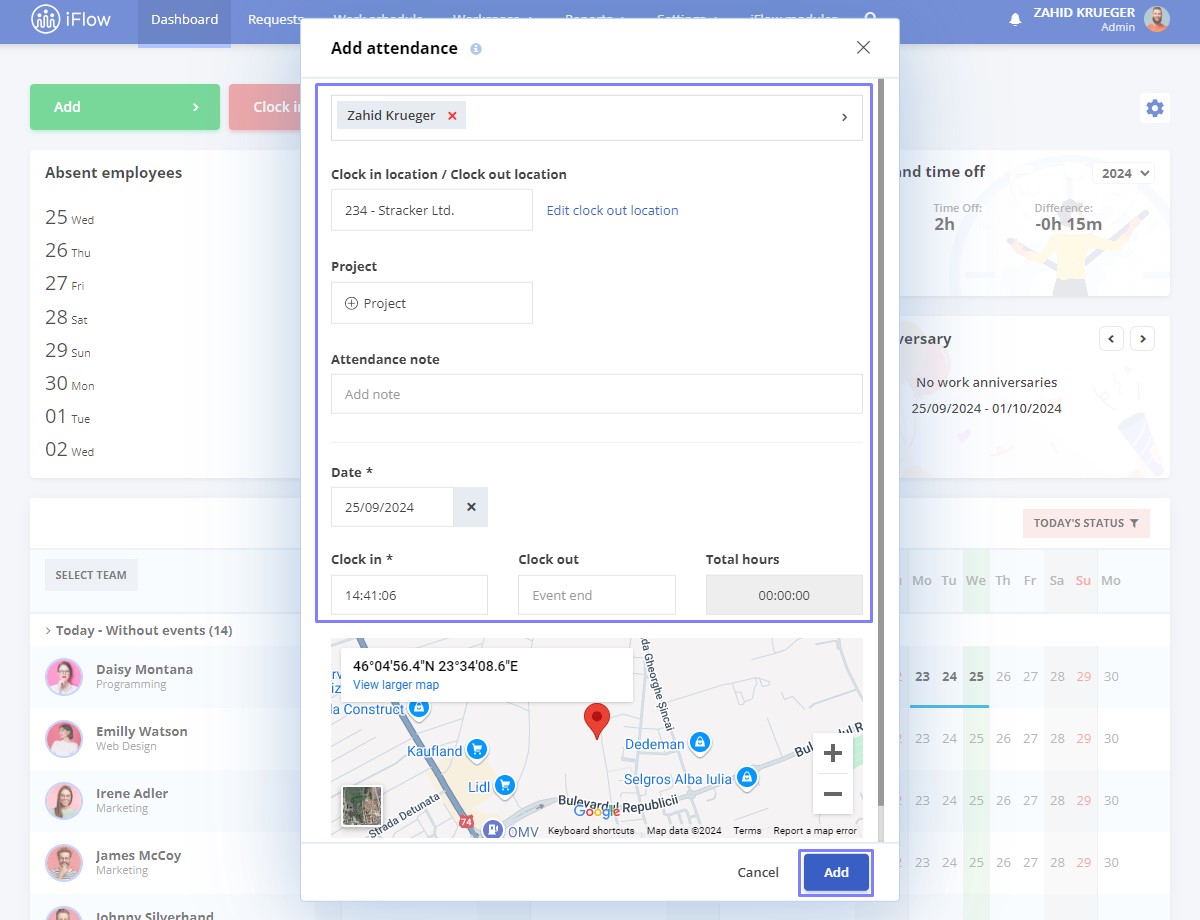Open TODAY'S STATUS filter
Image resolution: width=1200 pixels, height=920 pixels.
tap(1086, 523)
